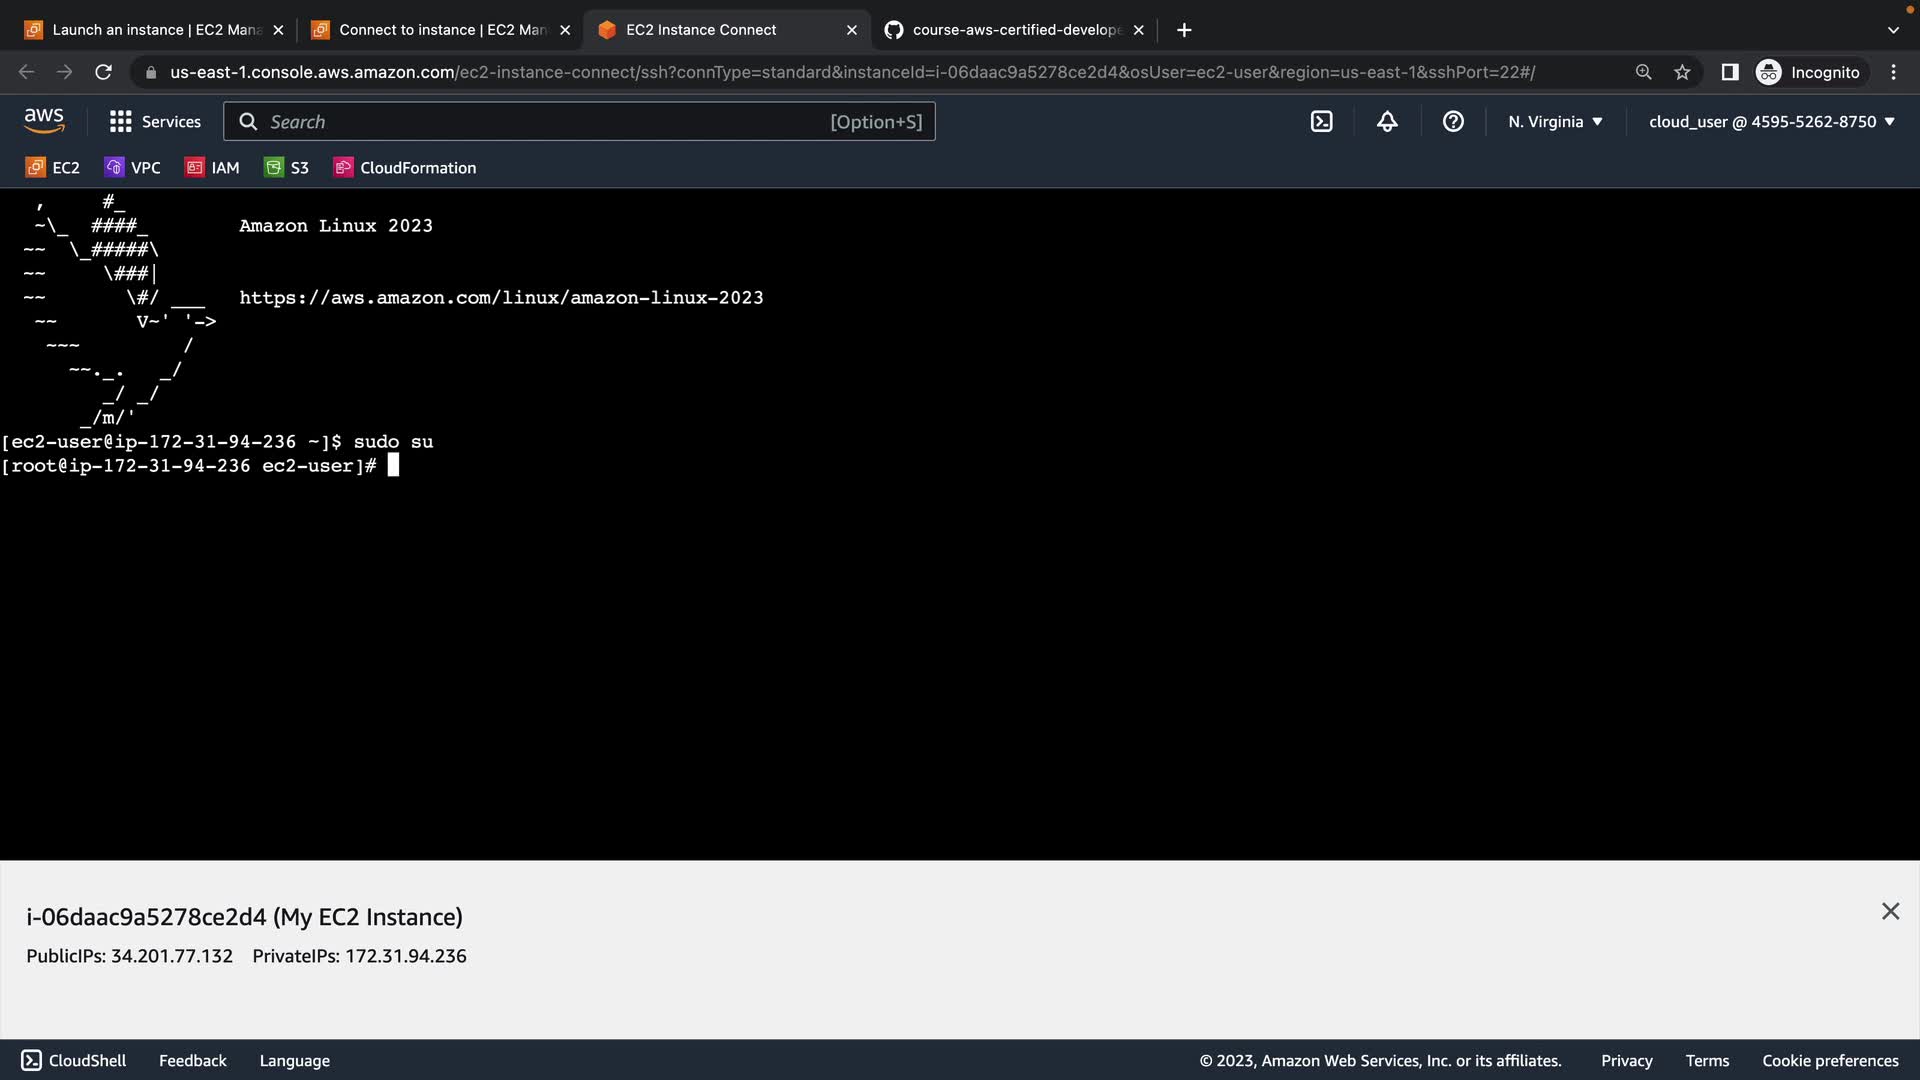Screen dimensions: 1920x1080
Task: Open CloudFormation shortcut in favorites bar
Action: point(405,168)
